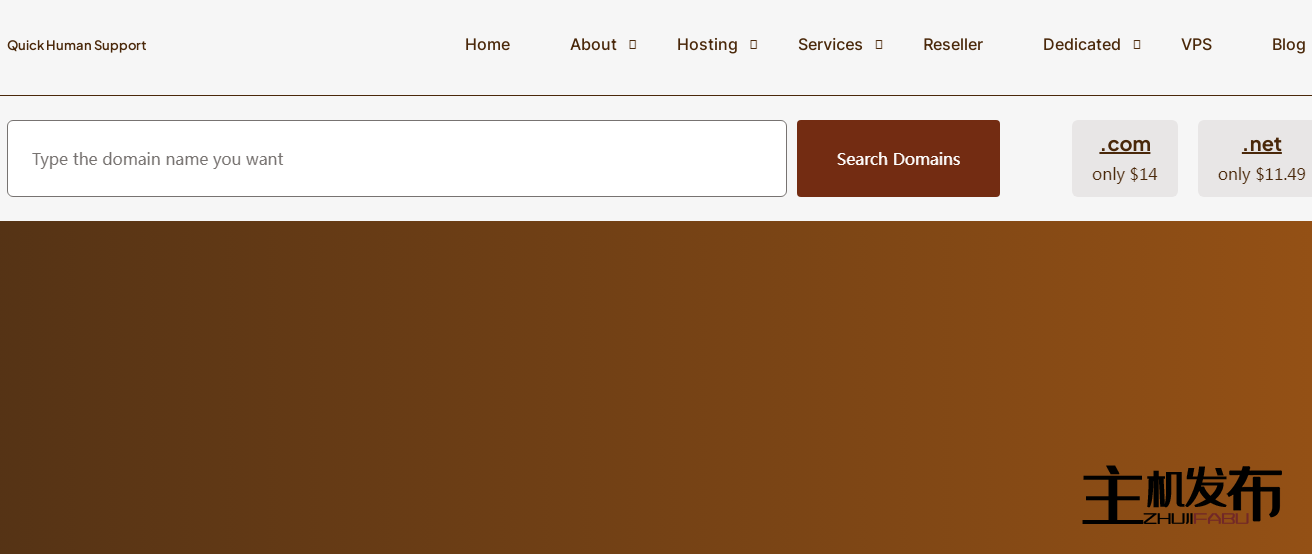
Task: Open the About menu link
Action: tap(593, 45)
